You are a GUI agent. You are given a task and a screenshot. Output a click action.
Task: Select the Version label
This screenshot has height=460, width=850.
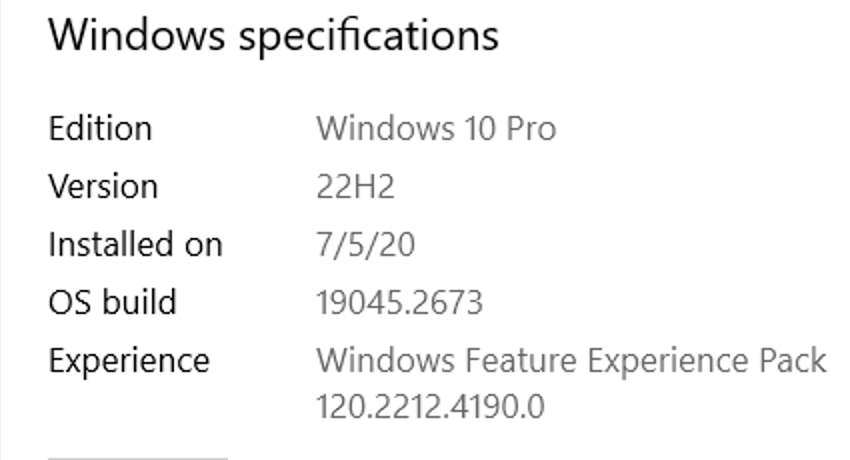click(103, 187)
